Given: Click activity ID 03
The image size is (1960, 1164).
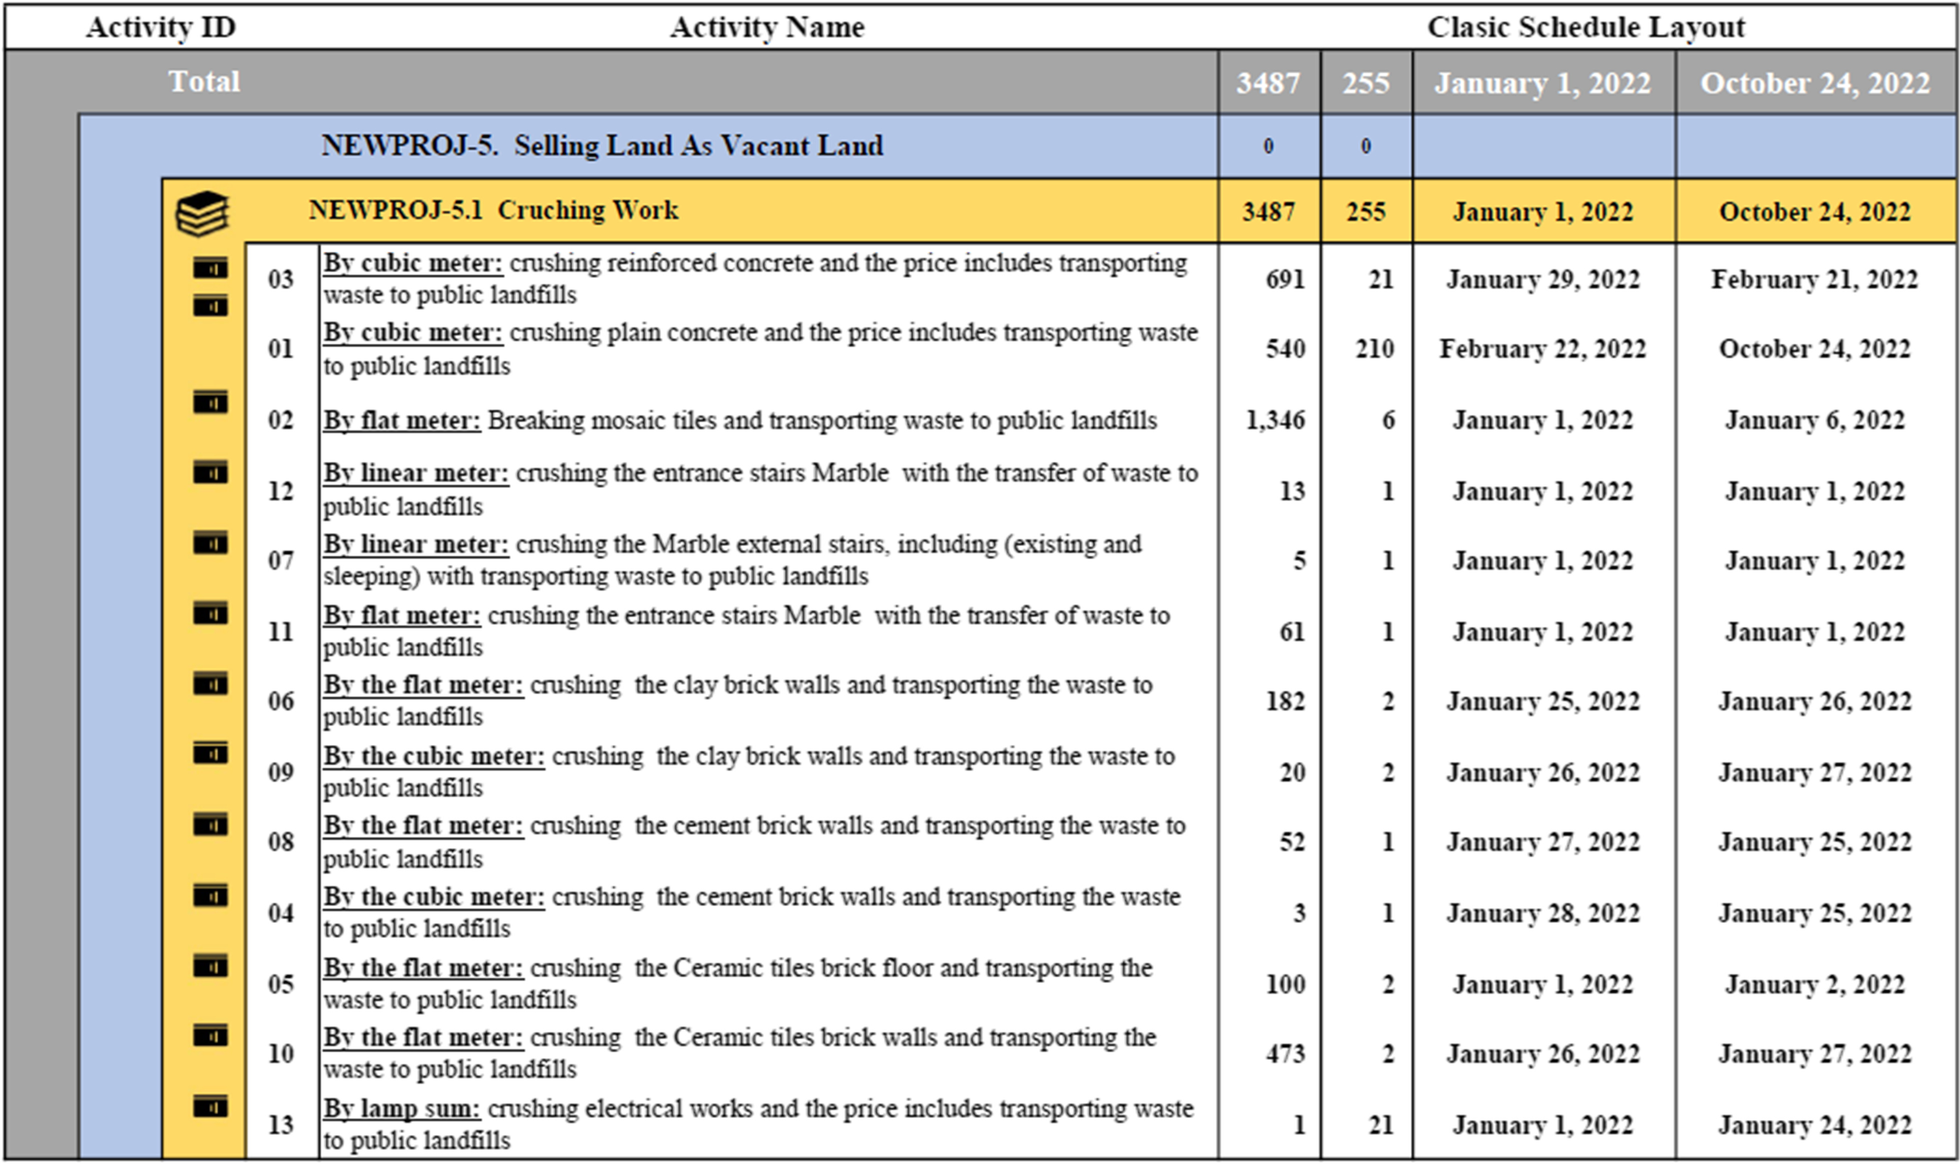Looking at the screenshot, I should [281, 279].
